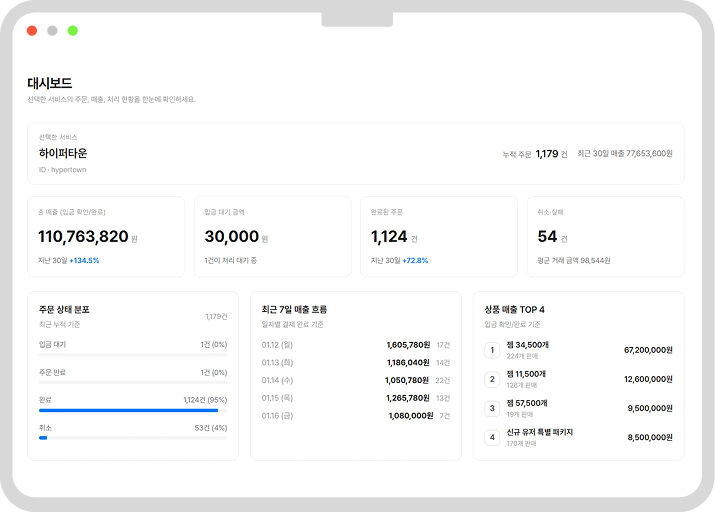Click the 완료 blue progress bar
Screen dimensions: 715x512
point(128,410)
